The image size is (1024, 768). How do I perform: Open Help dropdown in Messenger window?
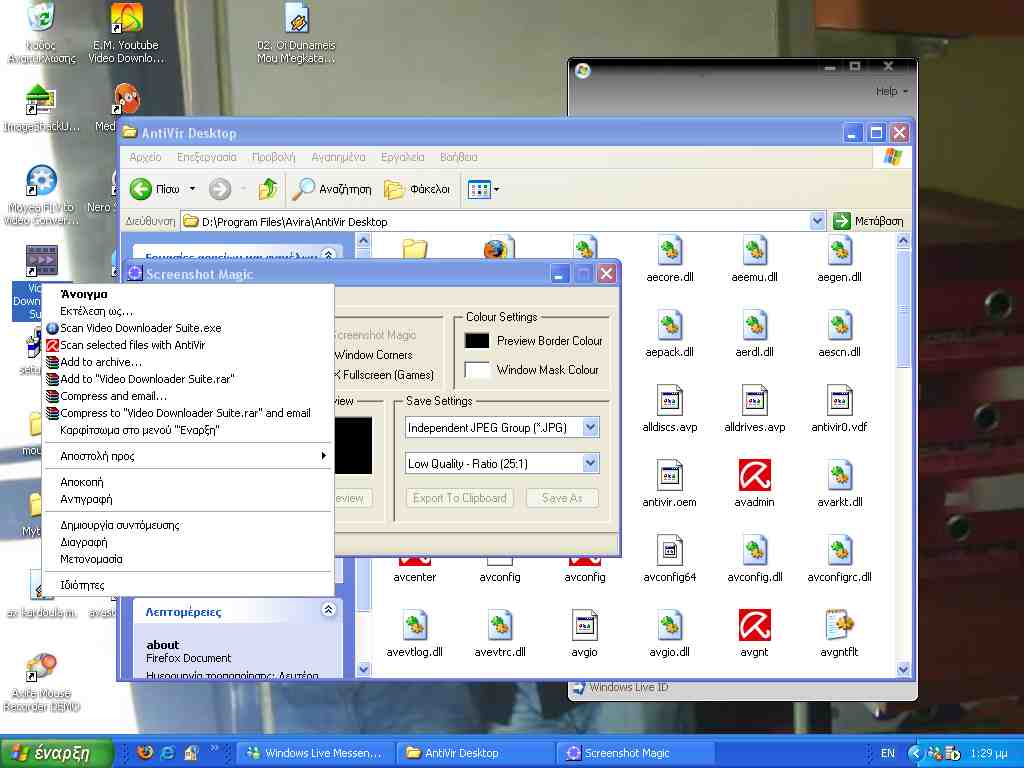coord(891,91)
